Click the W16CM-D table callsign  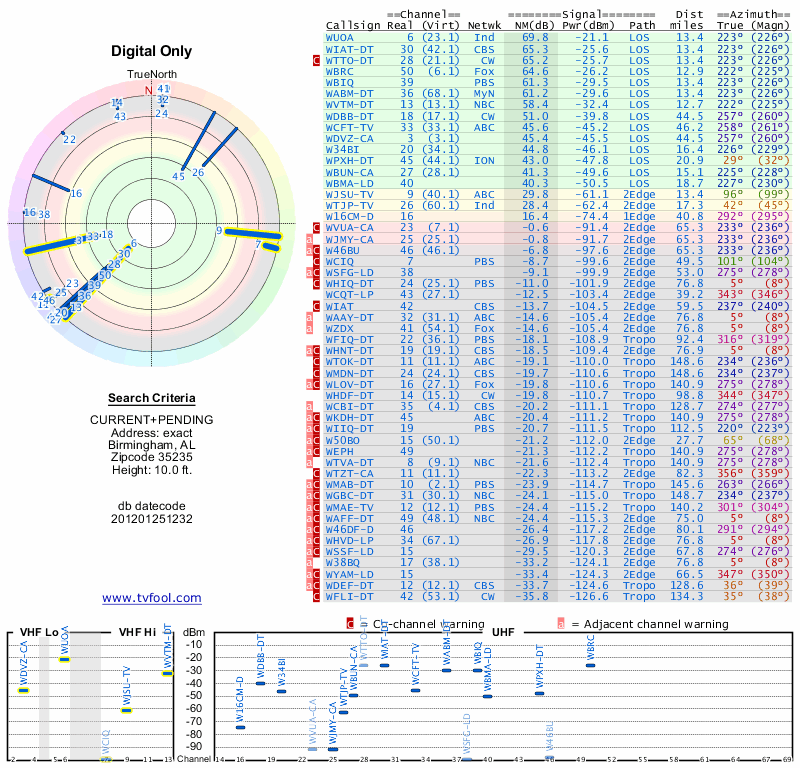point(349,217)
